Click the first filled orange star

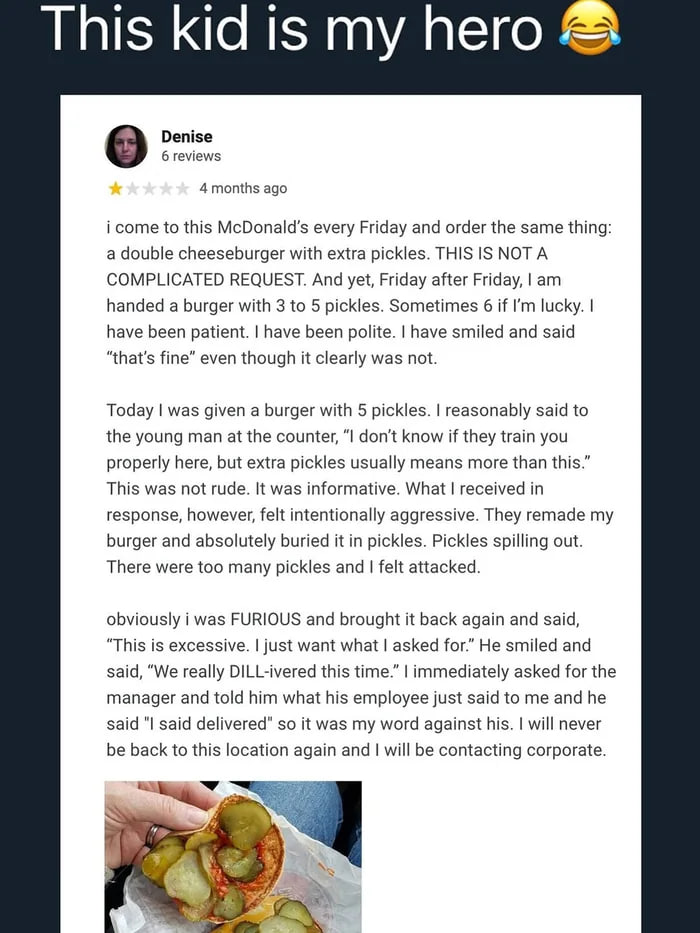pos(115,188)
